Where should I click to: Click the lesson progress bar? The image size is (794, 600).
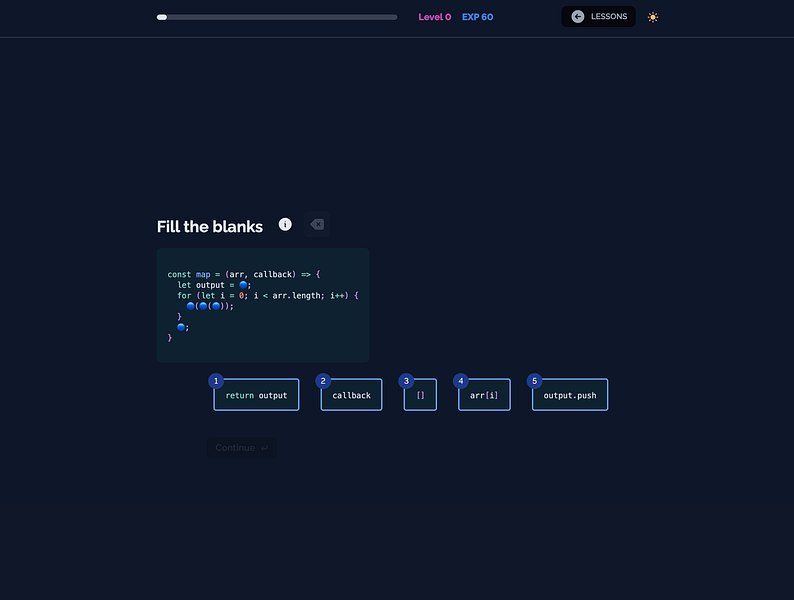(x=277, y=17)
